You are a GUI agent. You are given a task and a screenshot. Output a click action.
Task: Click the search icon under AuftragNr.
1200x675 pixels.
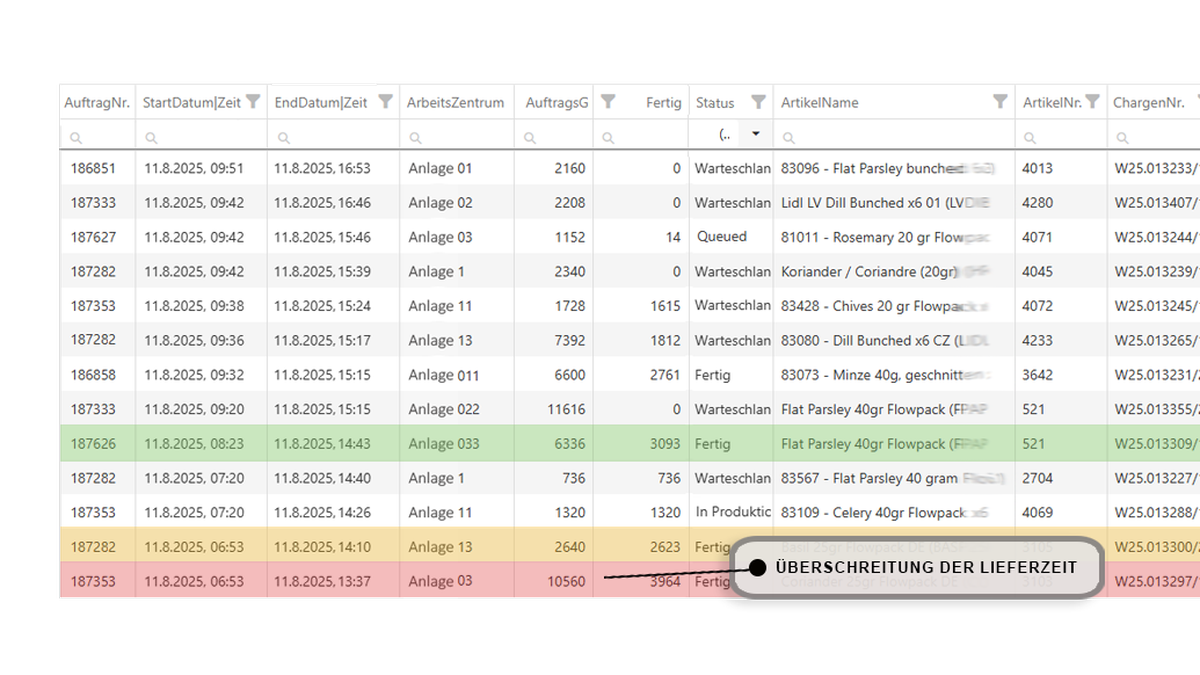(x=76, y=137)
